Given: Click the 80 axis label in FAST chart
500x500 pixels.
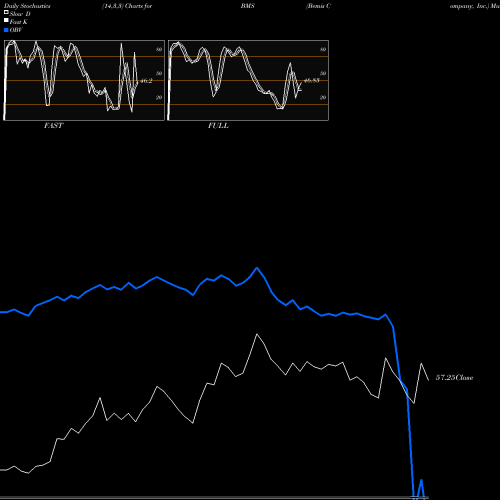Looking at the screenshot, I should (x=159, y=49).
